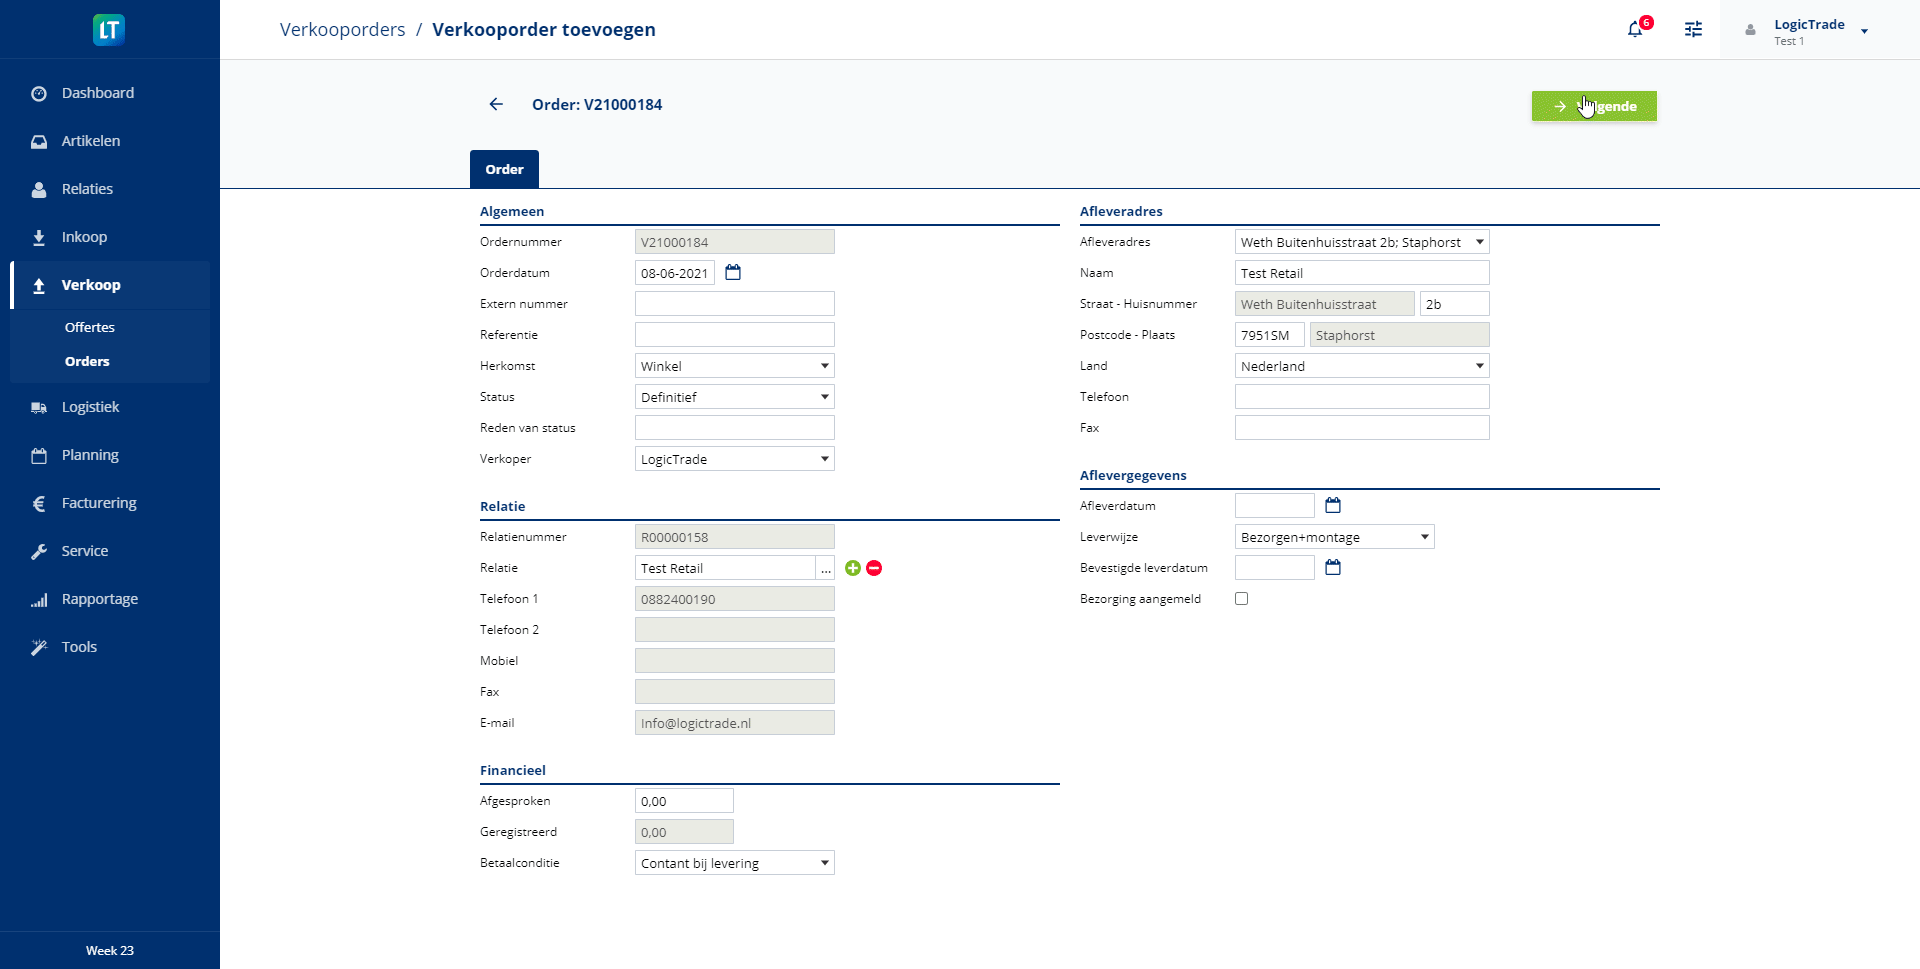The height and width of the screenshot is (969, 1920).
Task: Enable the Bezorging aangemeld checkbox
Action: (x=1242, y=599)
